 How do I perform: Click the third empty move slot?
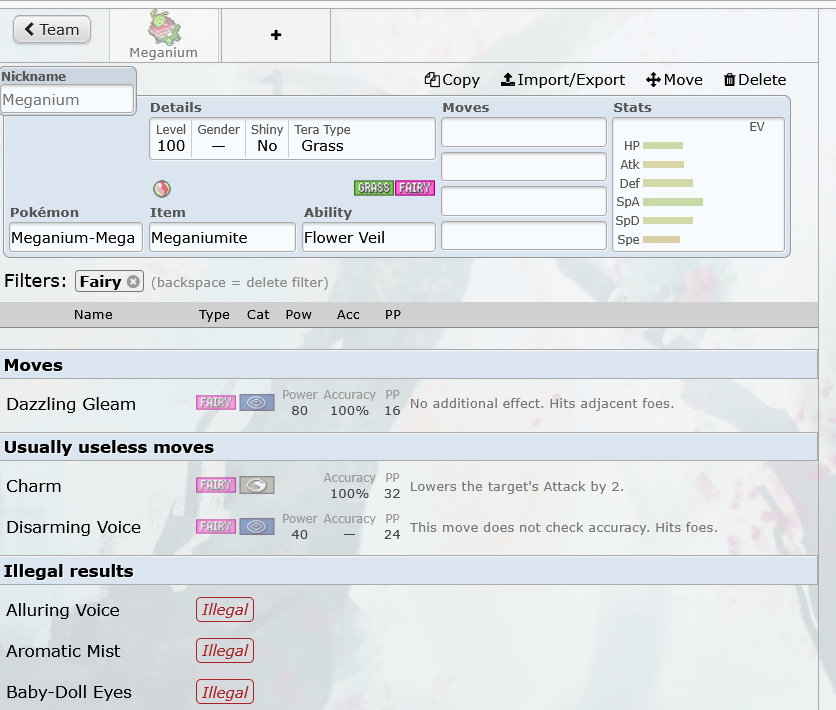tap(524, 201)
